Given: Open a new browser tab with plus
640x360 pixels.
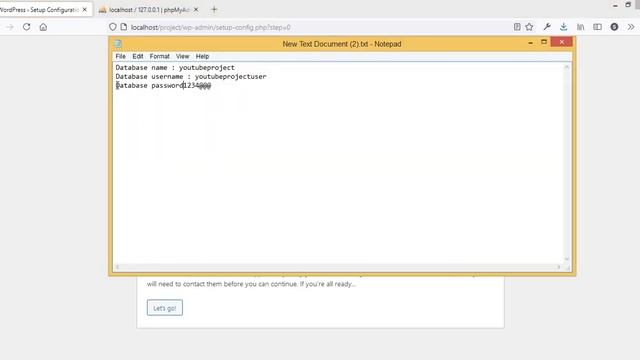Looking at the screenshot, I should pyautogui.click(x=214, y=9).
